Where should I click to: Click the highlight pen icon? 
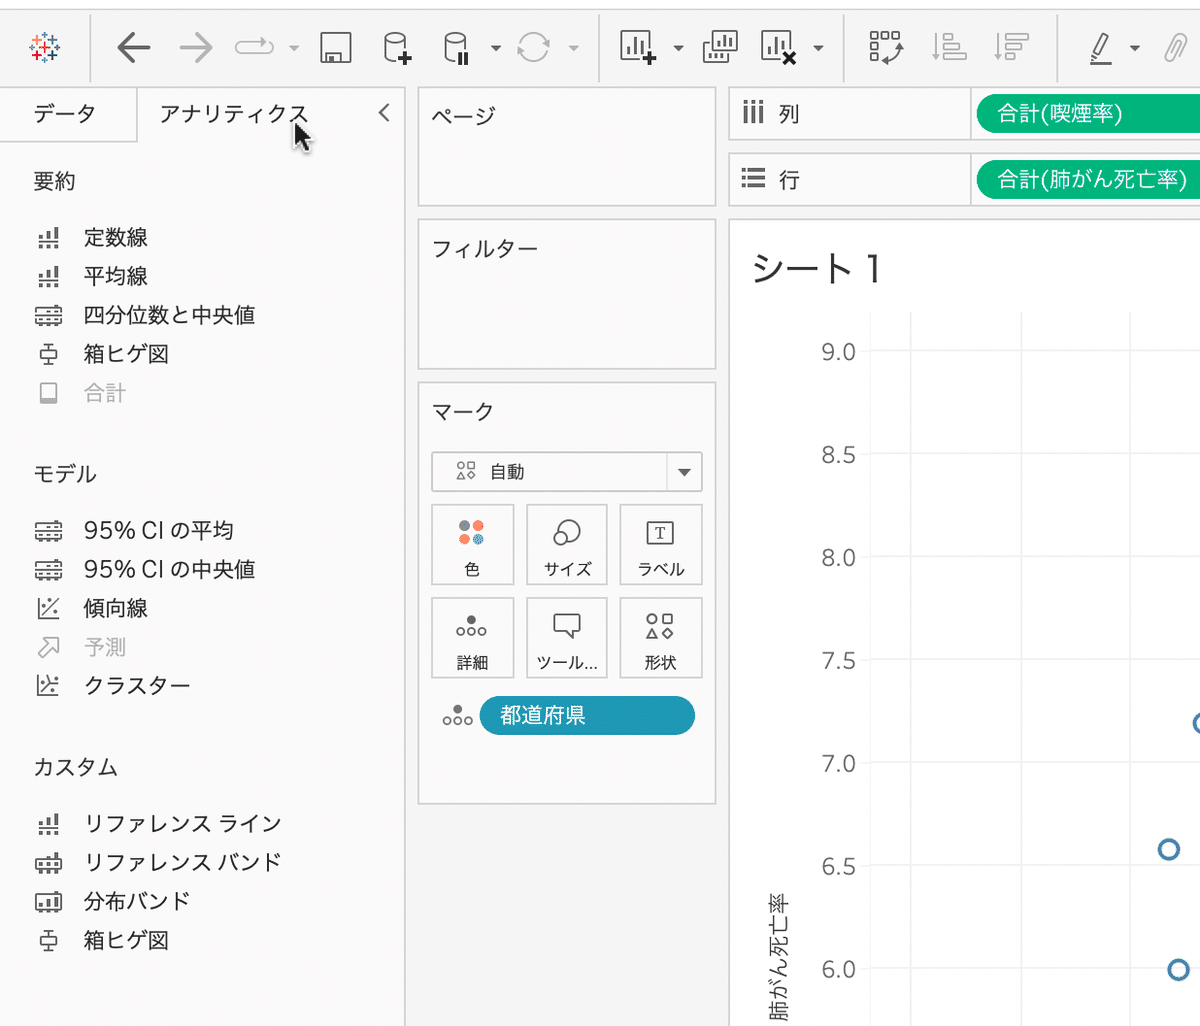point(1101,47)
